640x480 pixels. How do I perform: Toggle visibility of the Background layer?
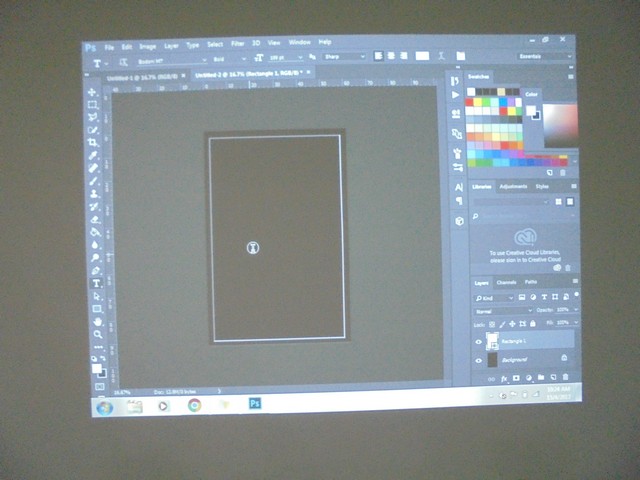478,359
